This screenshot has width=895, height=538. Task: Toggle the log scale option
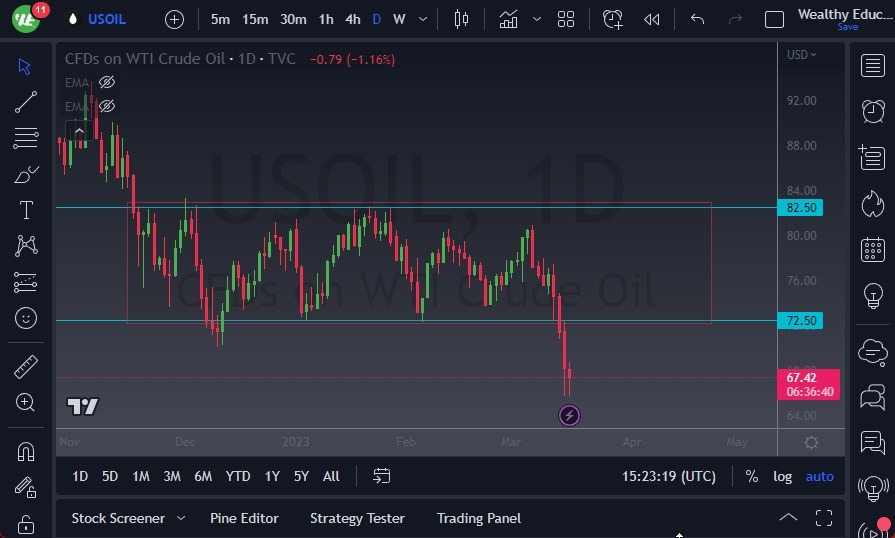(x=782, y=476)
